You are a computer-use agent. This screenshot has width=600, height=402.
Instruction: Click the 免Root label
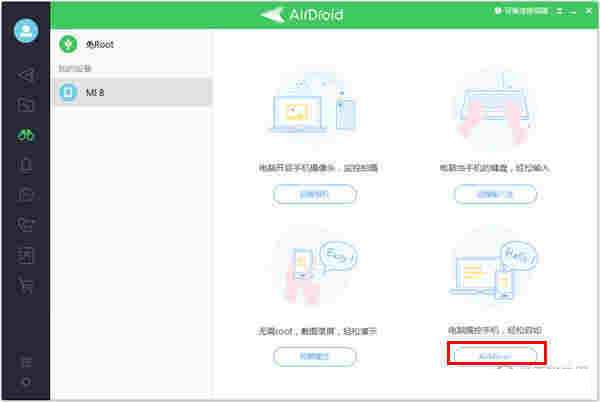point(99,44)
